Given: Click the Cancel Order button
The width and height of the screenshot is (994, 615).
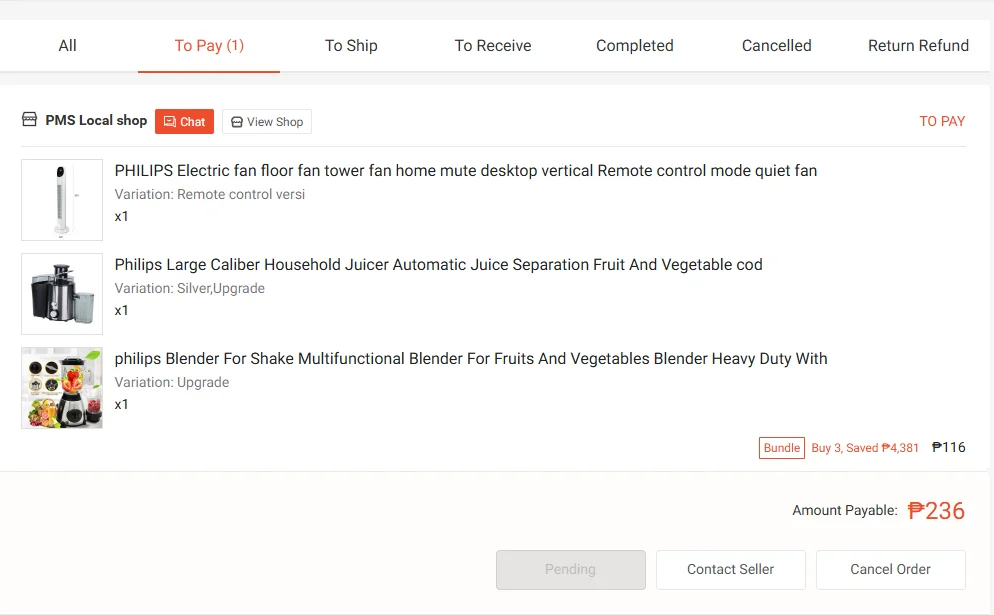Looking at the screenshot, I should [x=890, y=569].
